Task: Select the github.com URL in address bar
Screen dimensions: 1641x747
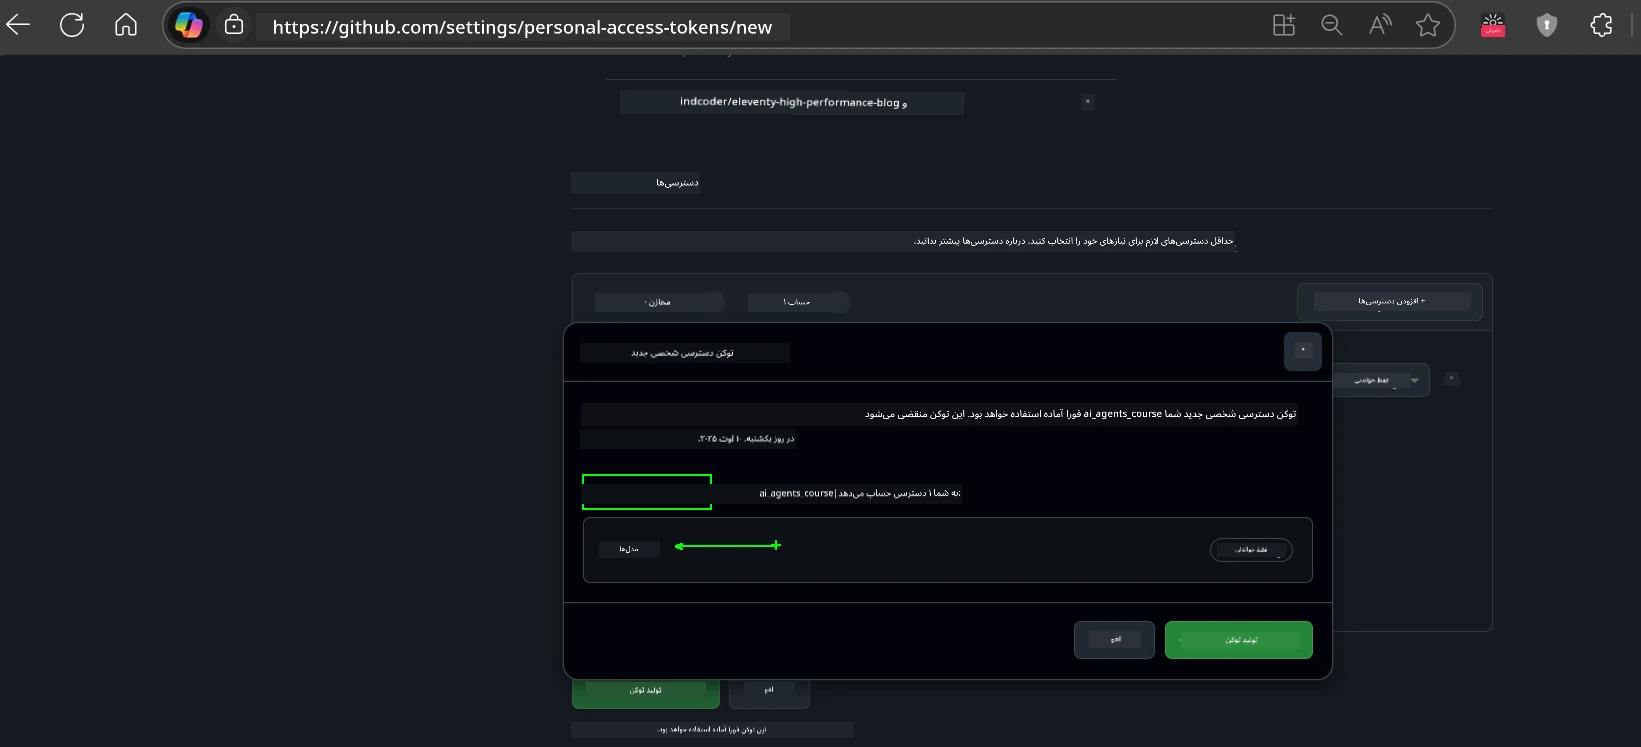Action: [x=522, y=27]
